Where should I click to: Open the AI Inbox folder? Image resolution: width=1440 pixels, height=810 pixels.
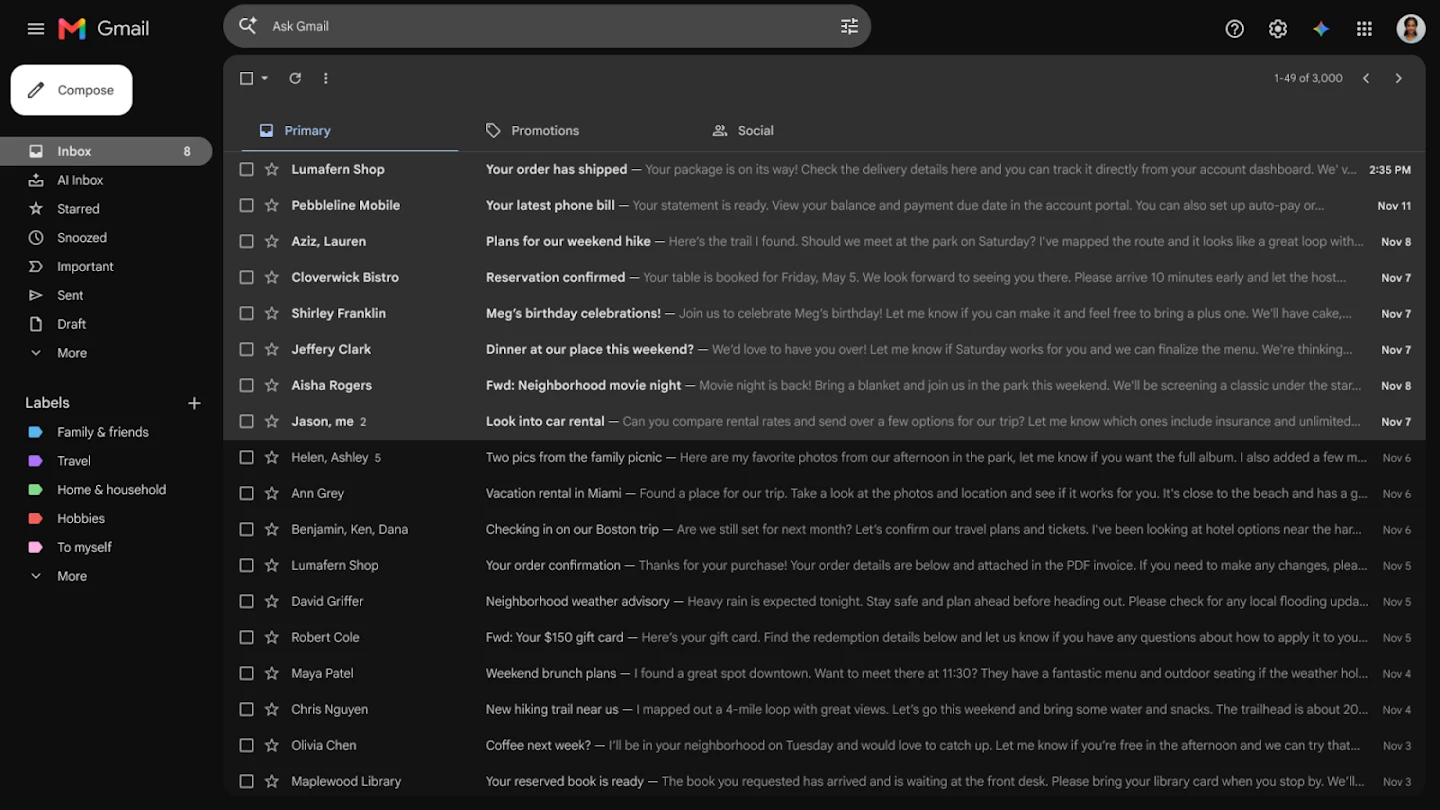pyautogui.click(x=106, y=180)
